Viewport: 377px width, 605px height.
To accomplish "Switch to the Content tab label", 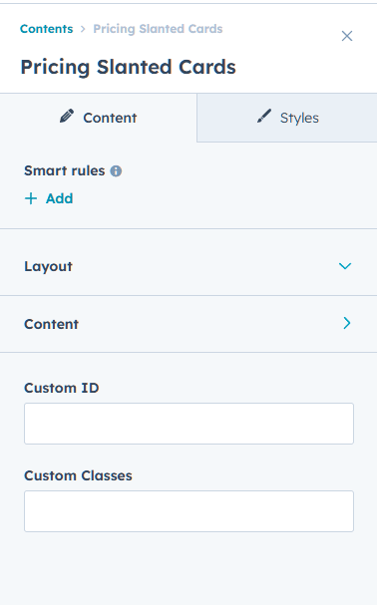I will pos(110,118).
